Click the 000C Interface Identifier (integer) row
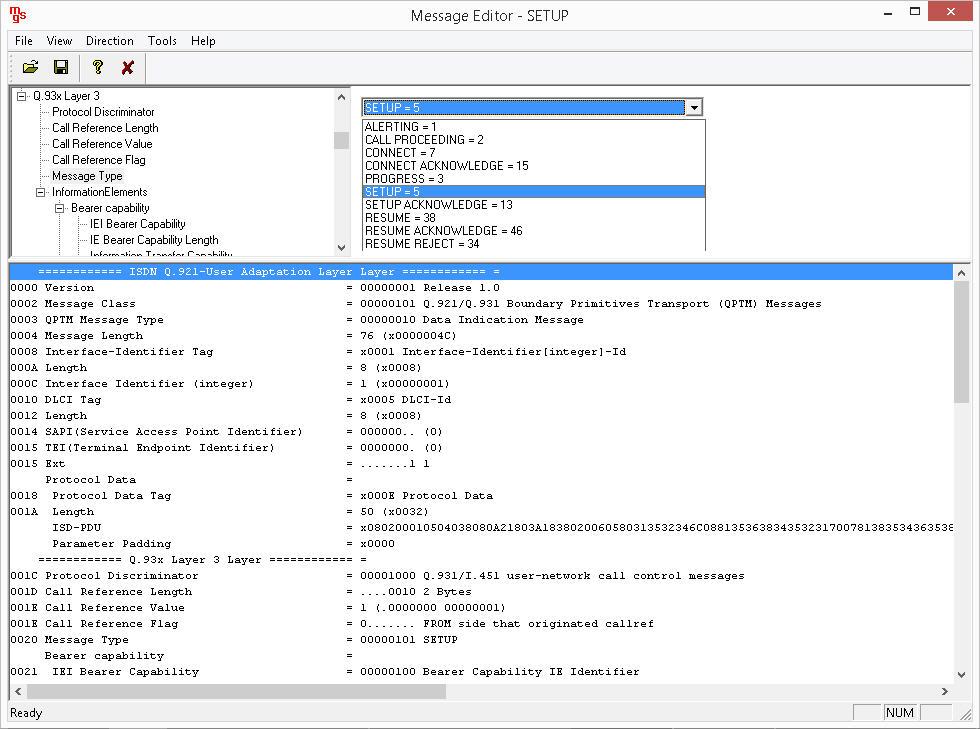 481,384
